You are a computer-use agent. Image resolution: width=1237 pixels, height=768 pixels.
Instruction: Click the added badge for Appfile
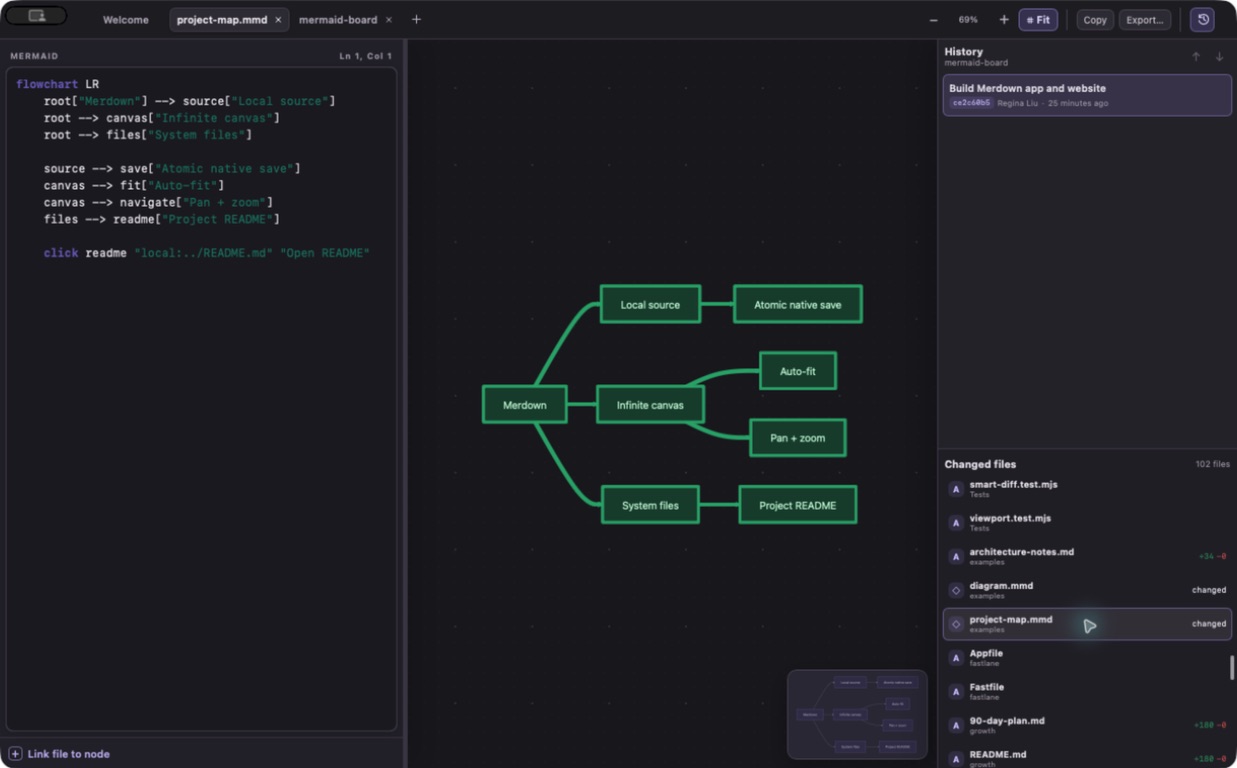pyautogui.click(x=956, y=658)
